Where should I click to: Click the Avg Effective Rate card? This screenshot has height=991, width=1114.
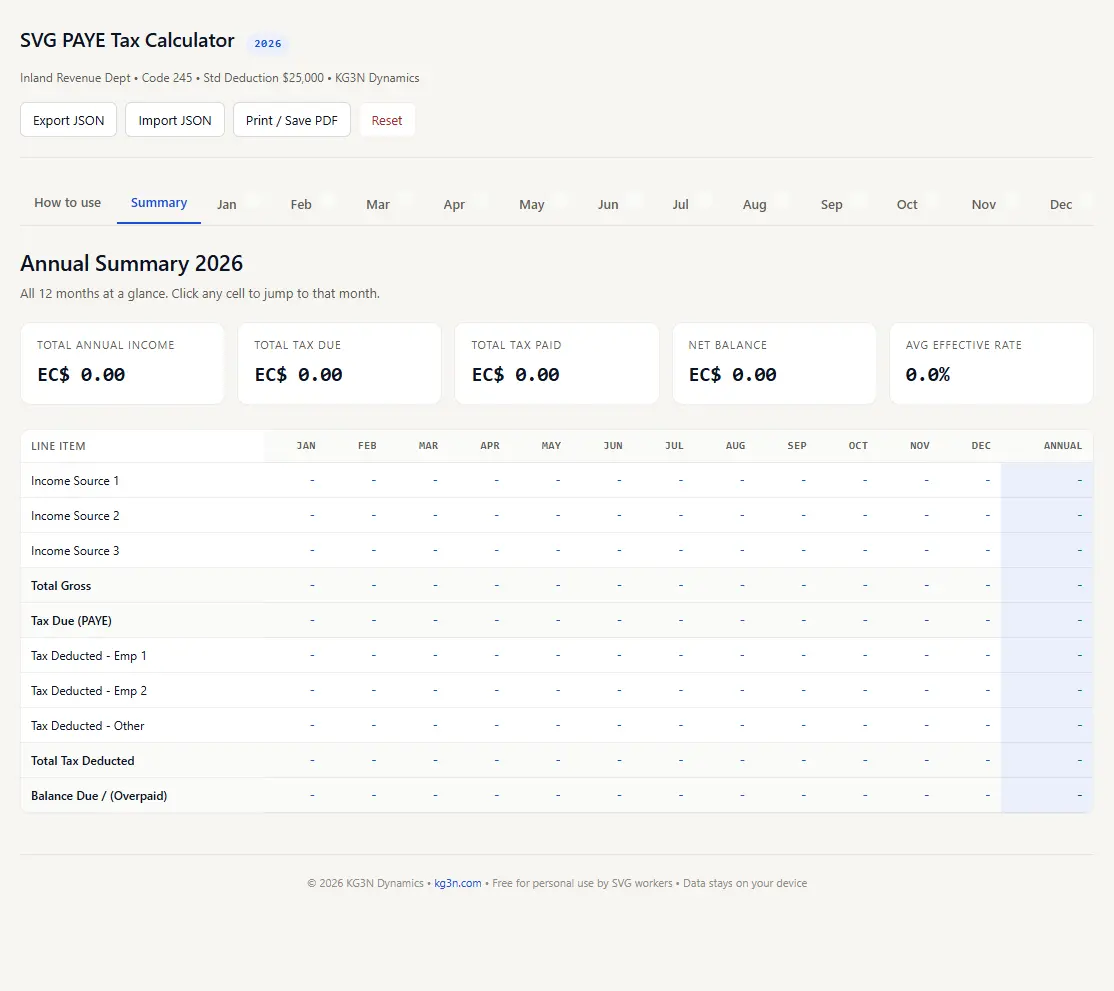tap(991, 364)
